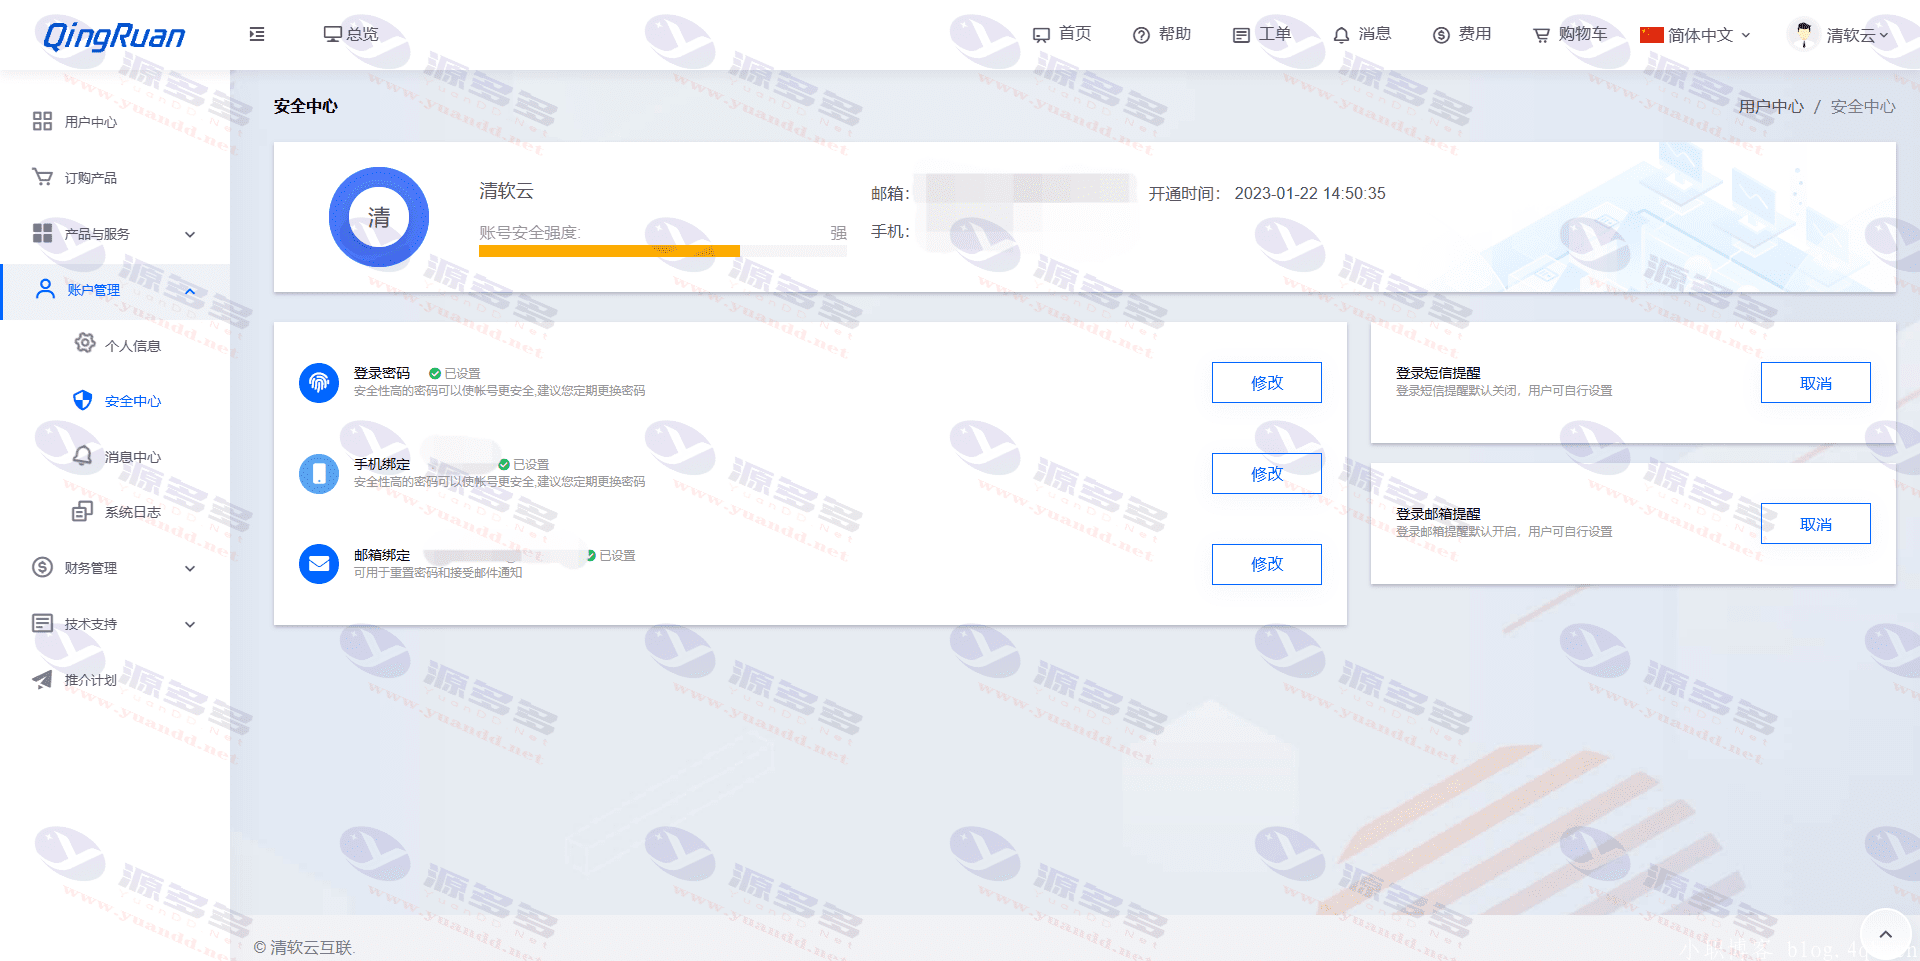The height and width of the screenshot is (961, 1920).
Task: Click the 开通时间 2023-01-22 14:50:35 value
Action: click(x=1310, y=193)
